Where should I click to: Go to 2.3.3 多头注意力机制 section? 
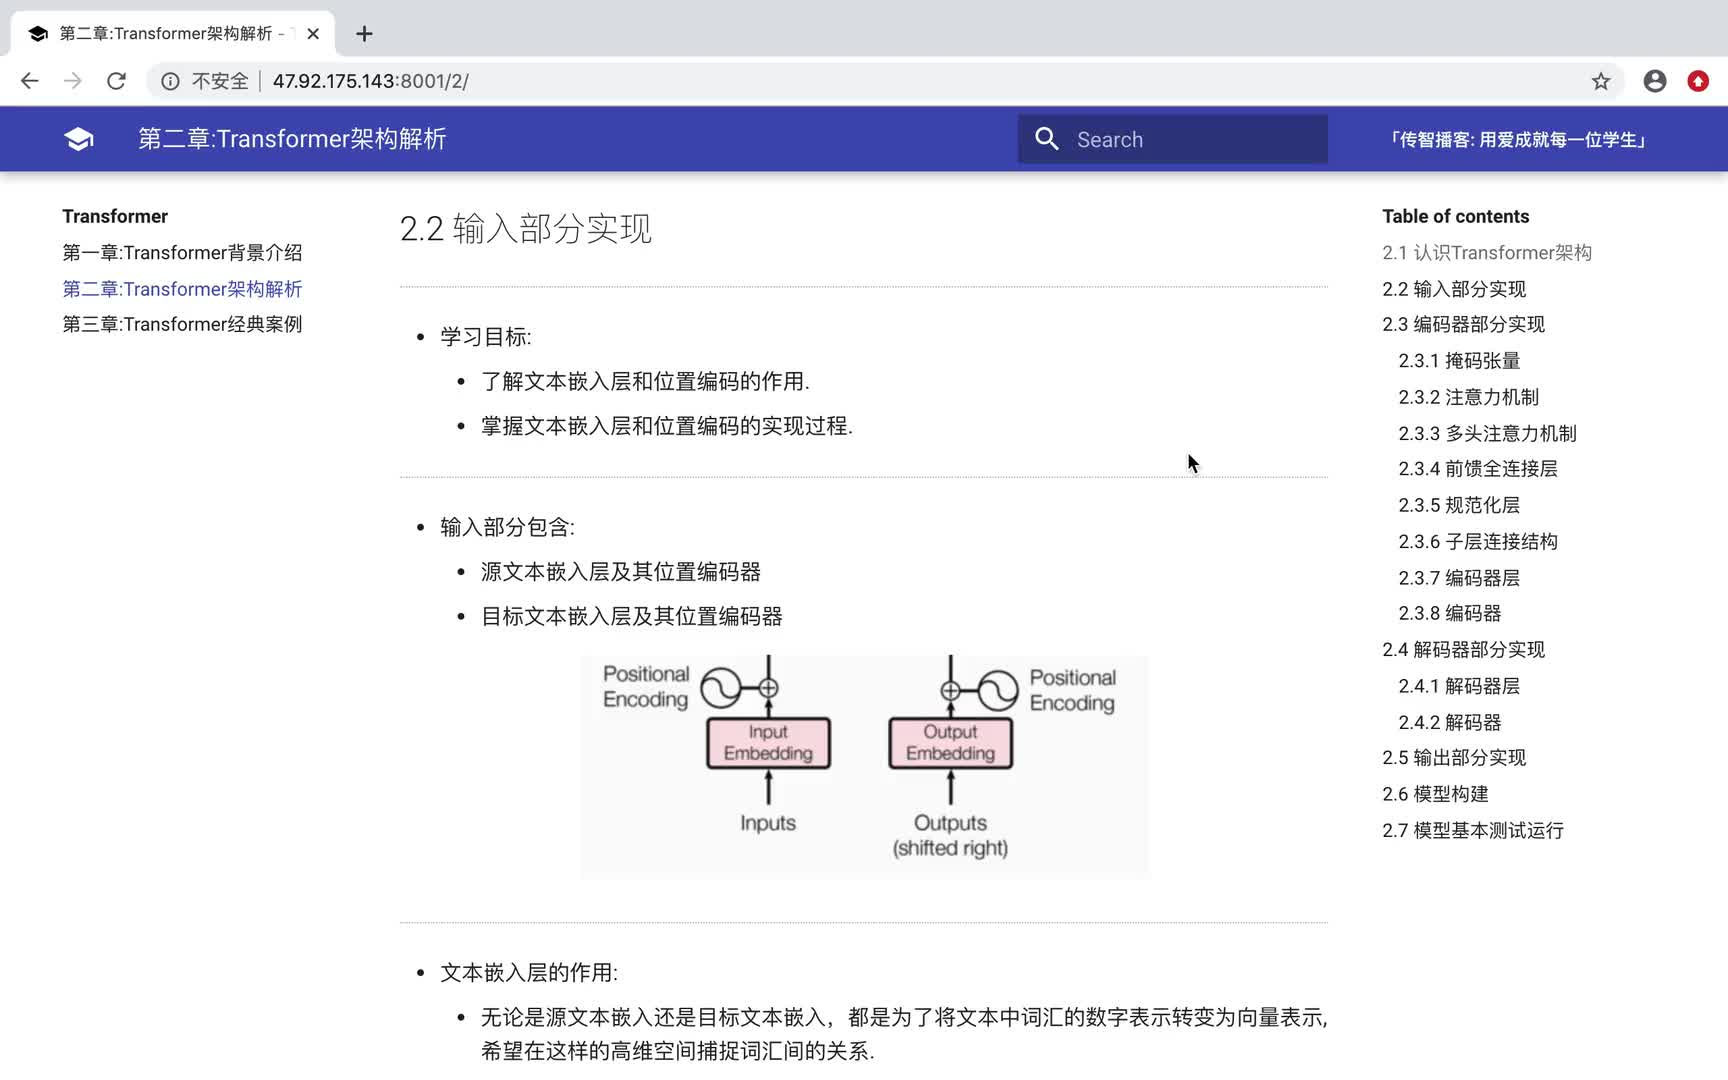pos(1487,433)
